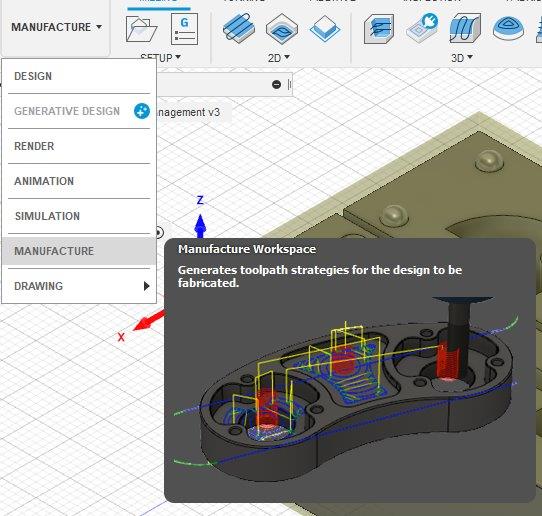Screen dimensions: 542x516
Task: Expand the SETUP panel dropdown
Action: point(161,58)
